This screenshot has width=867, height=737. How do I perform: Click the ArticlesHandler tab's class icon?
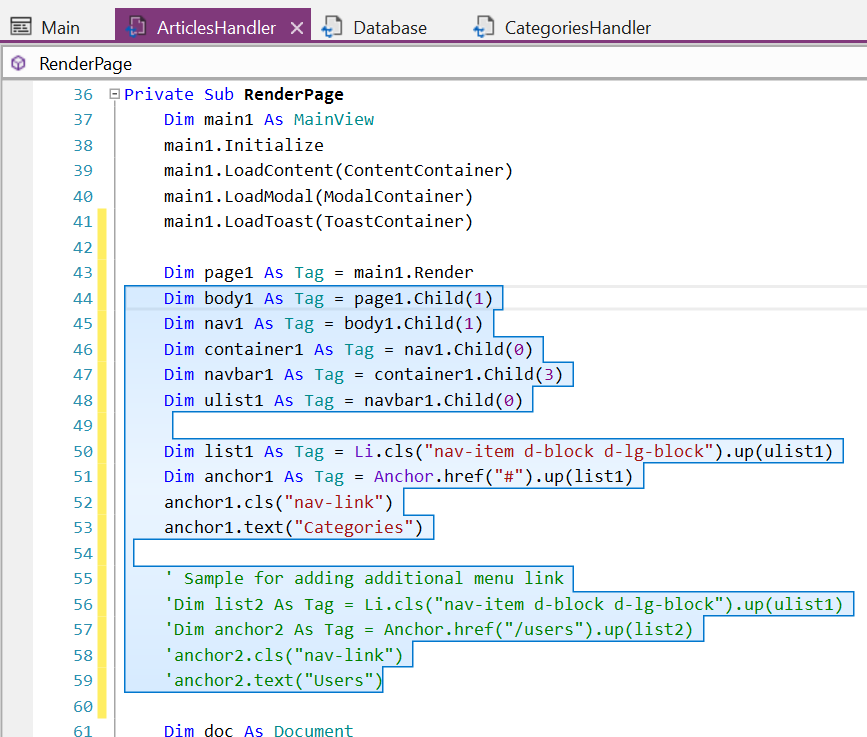click(x=136, y=27)
